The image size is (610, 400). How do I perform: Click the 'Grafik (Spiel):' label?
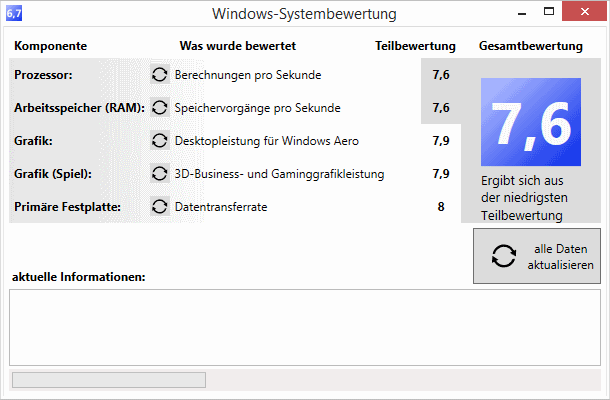[53, 174]
